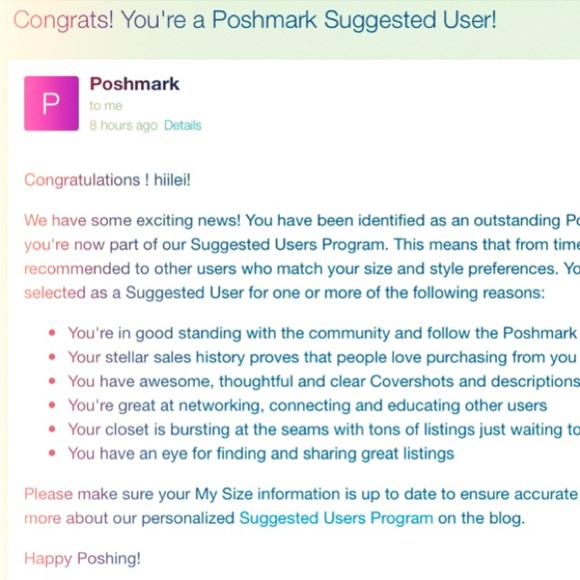Open the Details link beside the timestamp

tap(182, 125)
